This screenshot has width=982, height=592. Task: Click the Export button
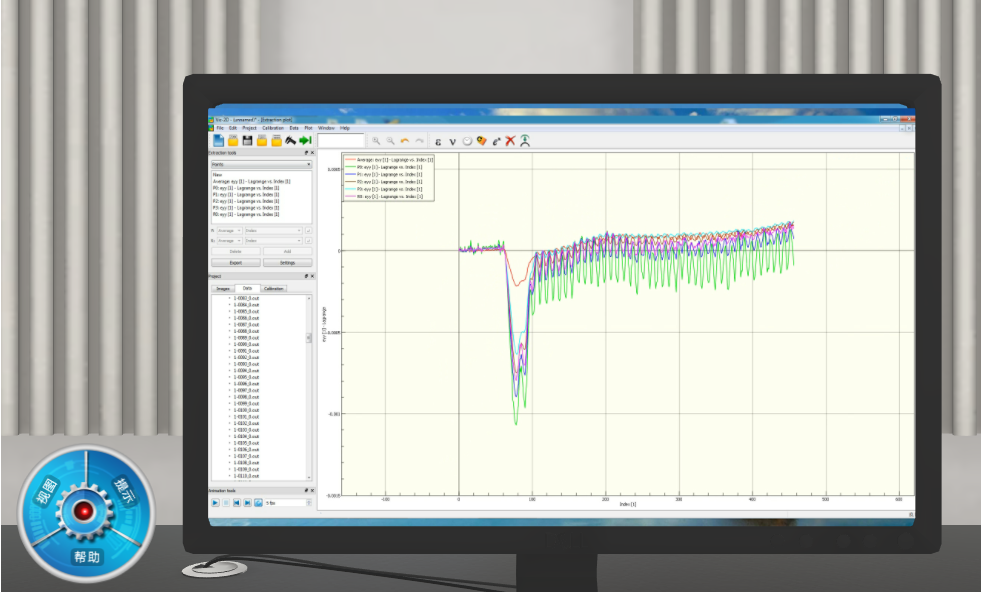coord(236,262)
